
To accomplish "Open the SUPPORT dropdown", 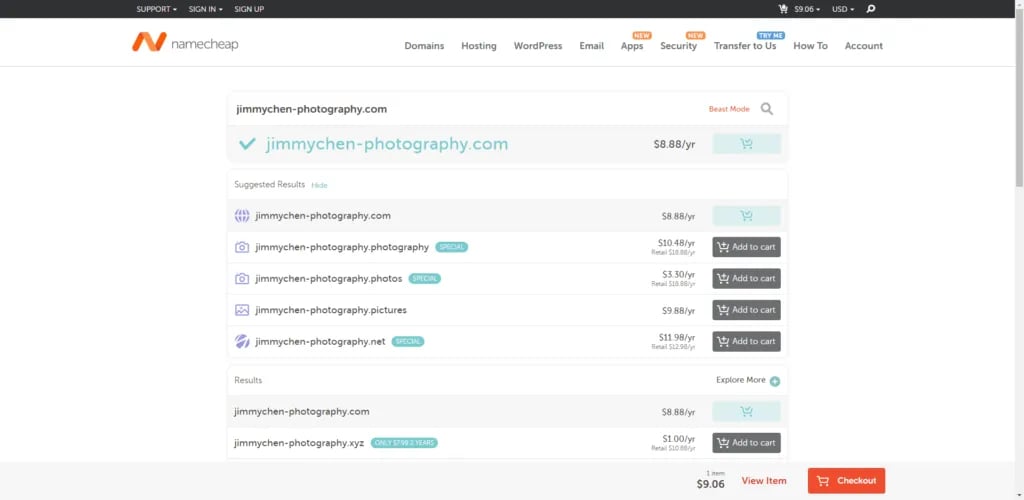I will click(x=156, y=9).
